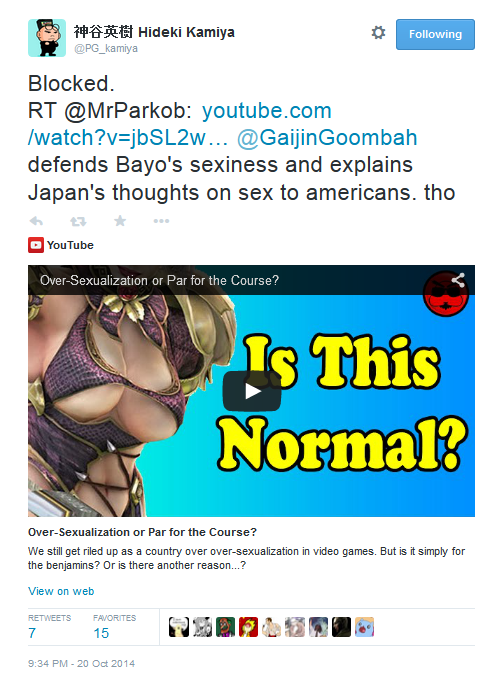Click the red YouTube logo icon
The width and height of the screenshot is (500, 689).
[36, 245]
